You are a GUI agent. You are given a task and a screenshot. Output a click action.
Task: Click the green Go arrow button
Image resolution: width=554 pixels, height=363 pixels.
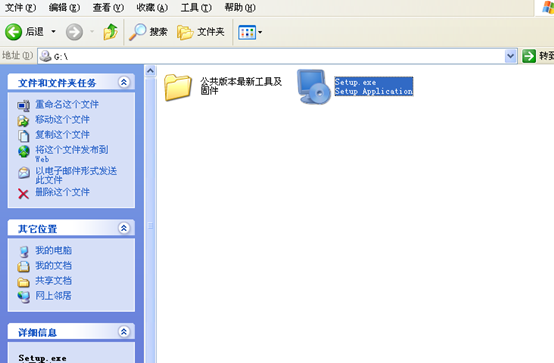point(529,56)
